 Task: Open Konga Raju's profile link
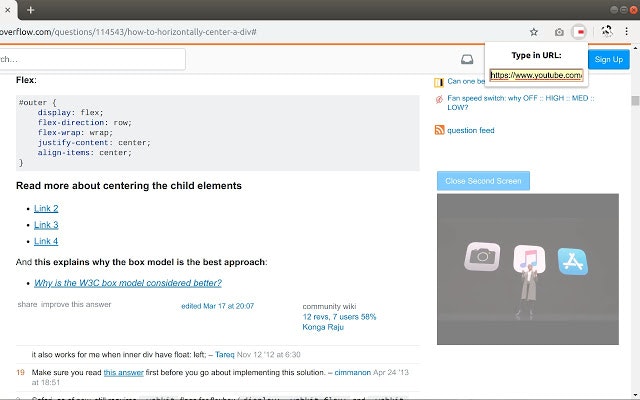(x=323, y=327)
